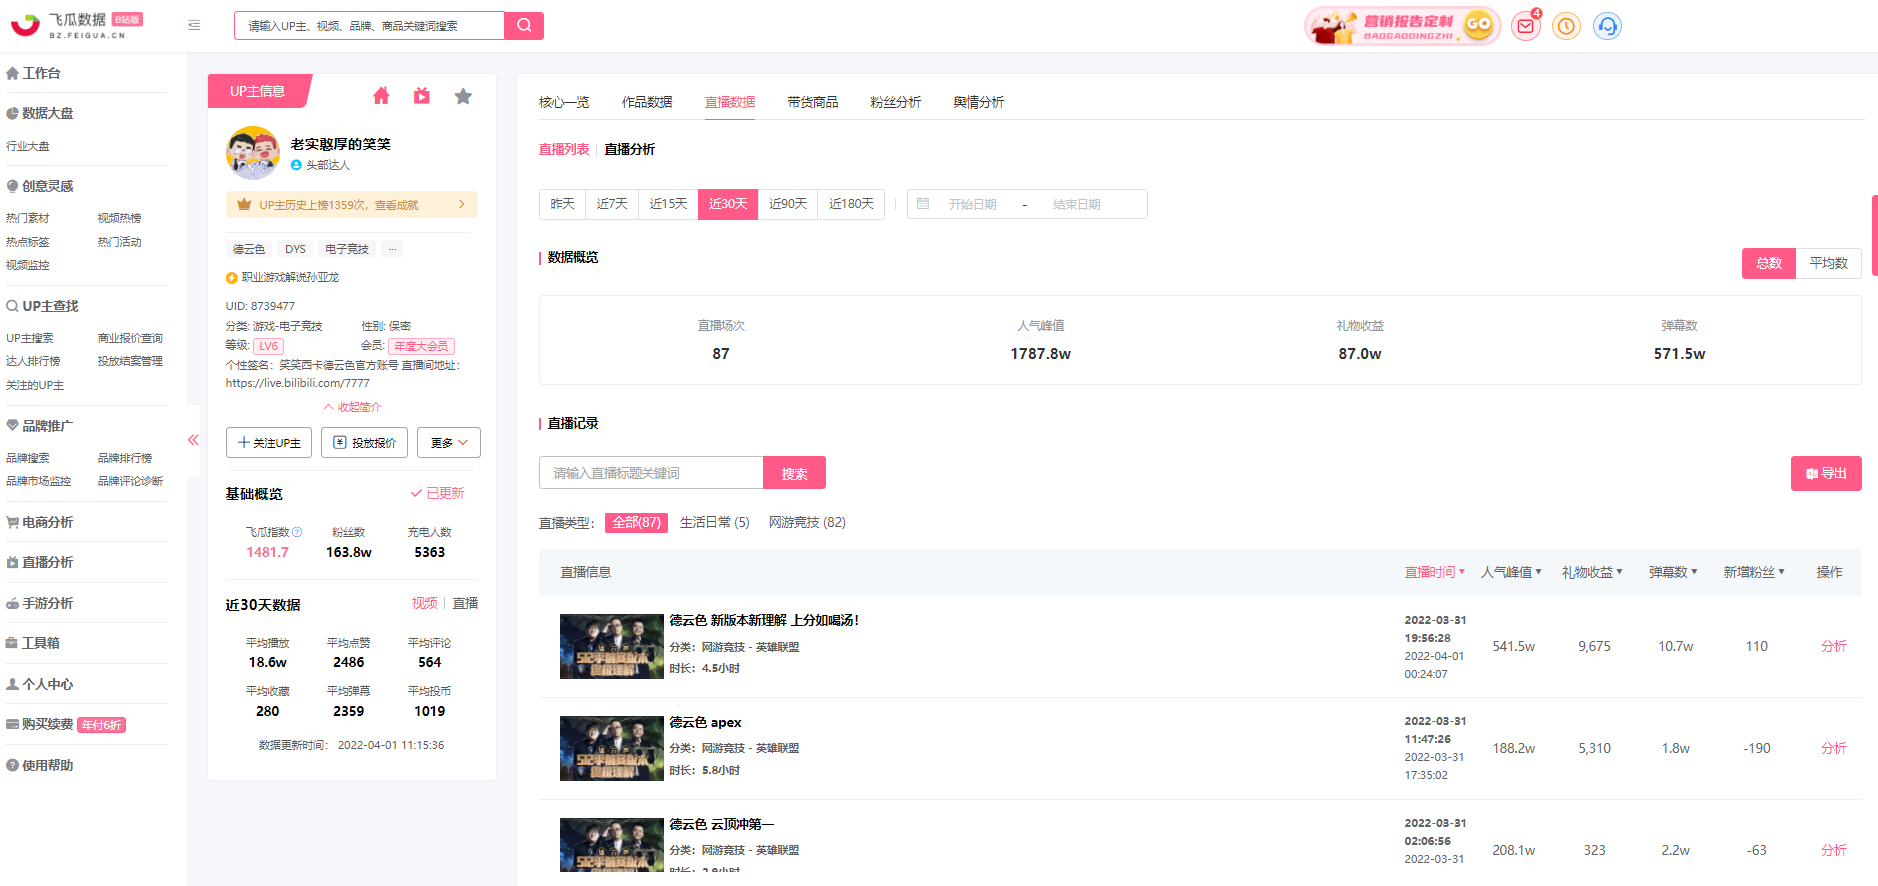Open the Public Opinion tab
The width and height of the screenshot is (1878, 886).
(979, 102)
